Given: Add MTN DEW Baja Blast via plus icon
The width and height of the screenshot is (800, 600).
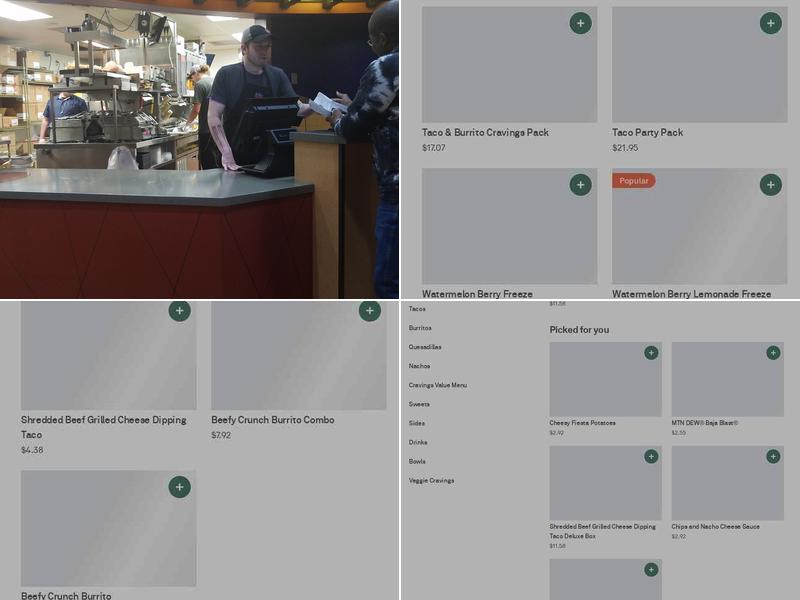Looking at the screenshot, I should (773, 353).
